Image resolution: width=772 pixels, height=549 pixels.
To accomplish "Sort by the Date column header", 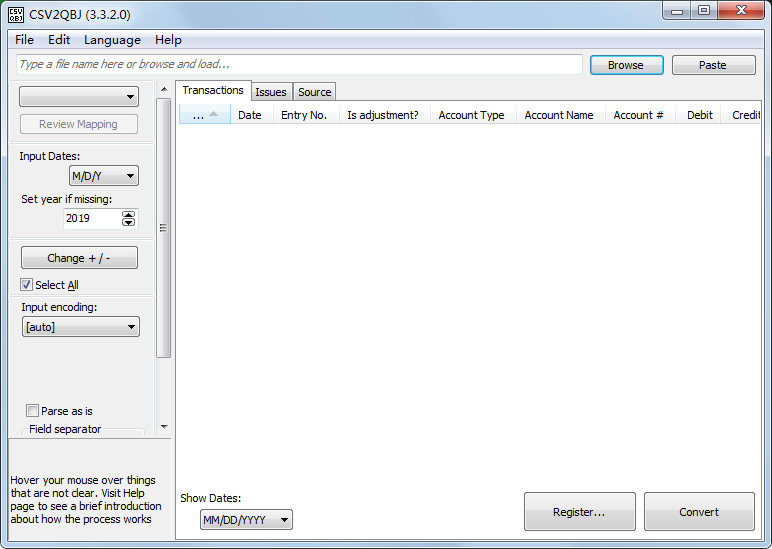I will coord(250,115).
